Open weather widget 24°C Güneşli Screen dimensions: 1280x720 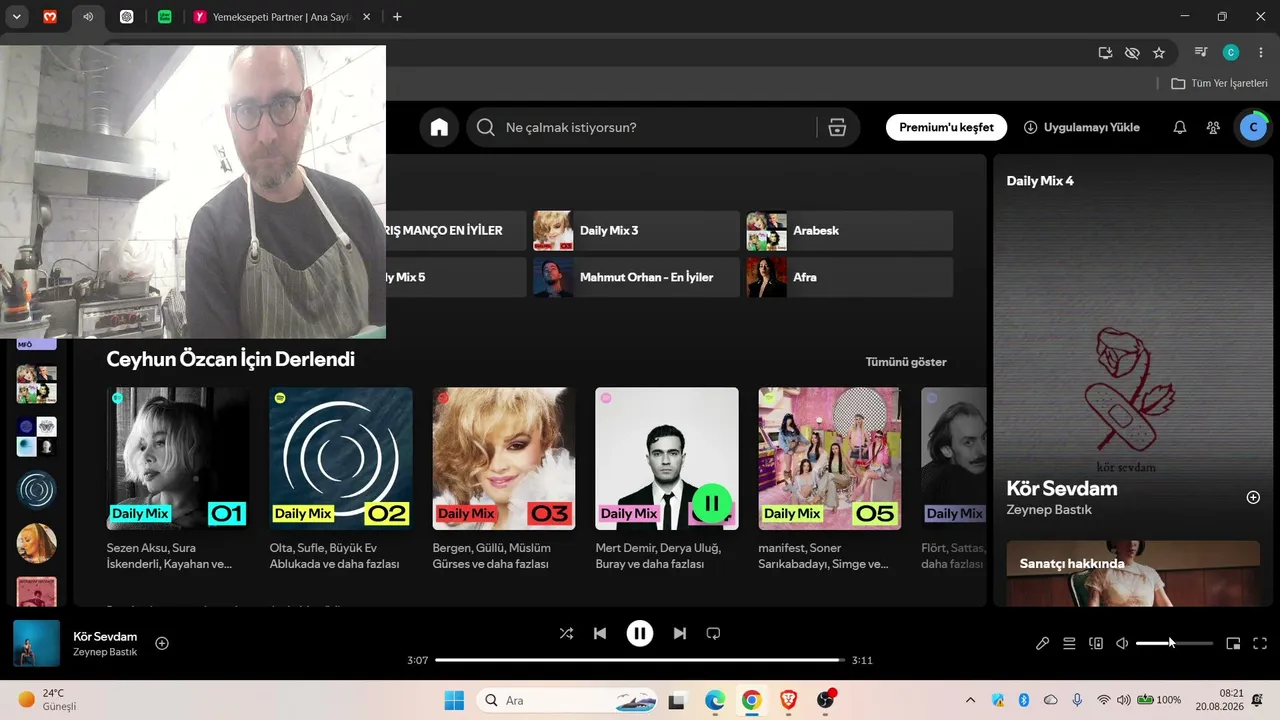[47, 700]
